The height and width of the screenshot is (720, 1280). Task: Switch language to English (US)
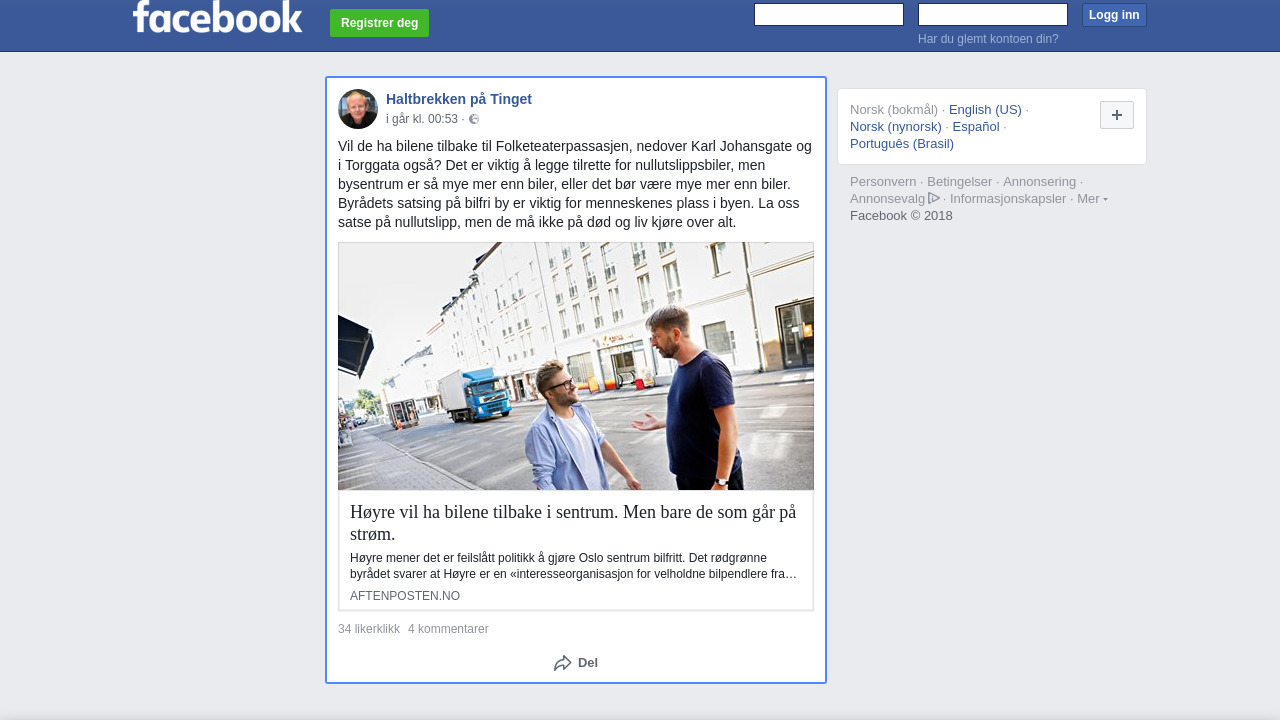pos(985,110)
